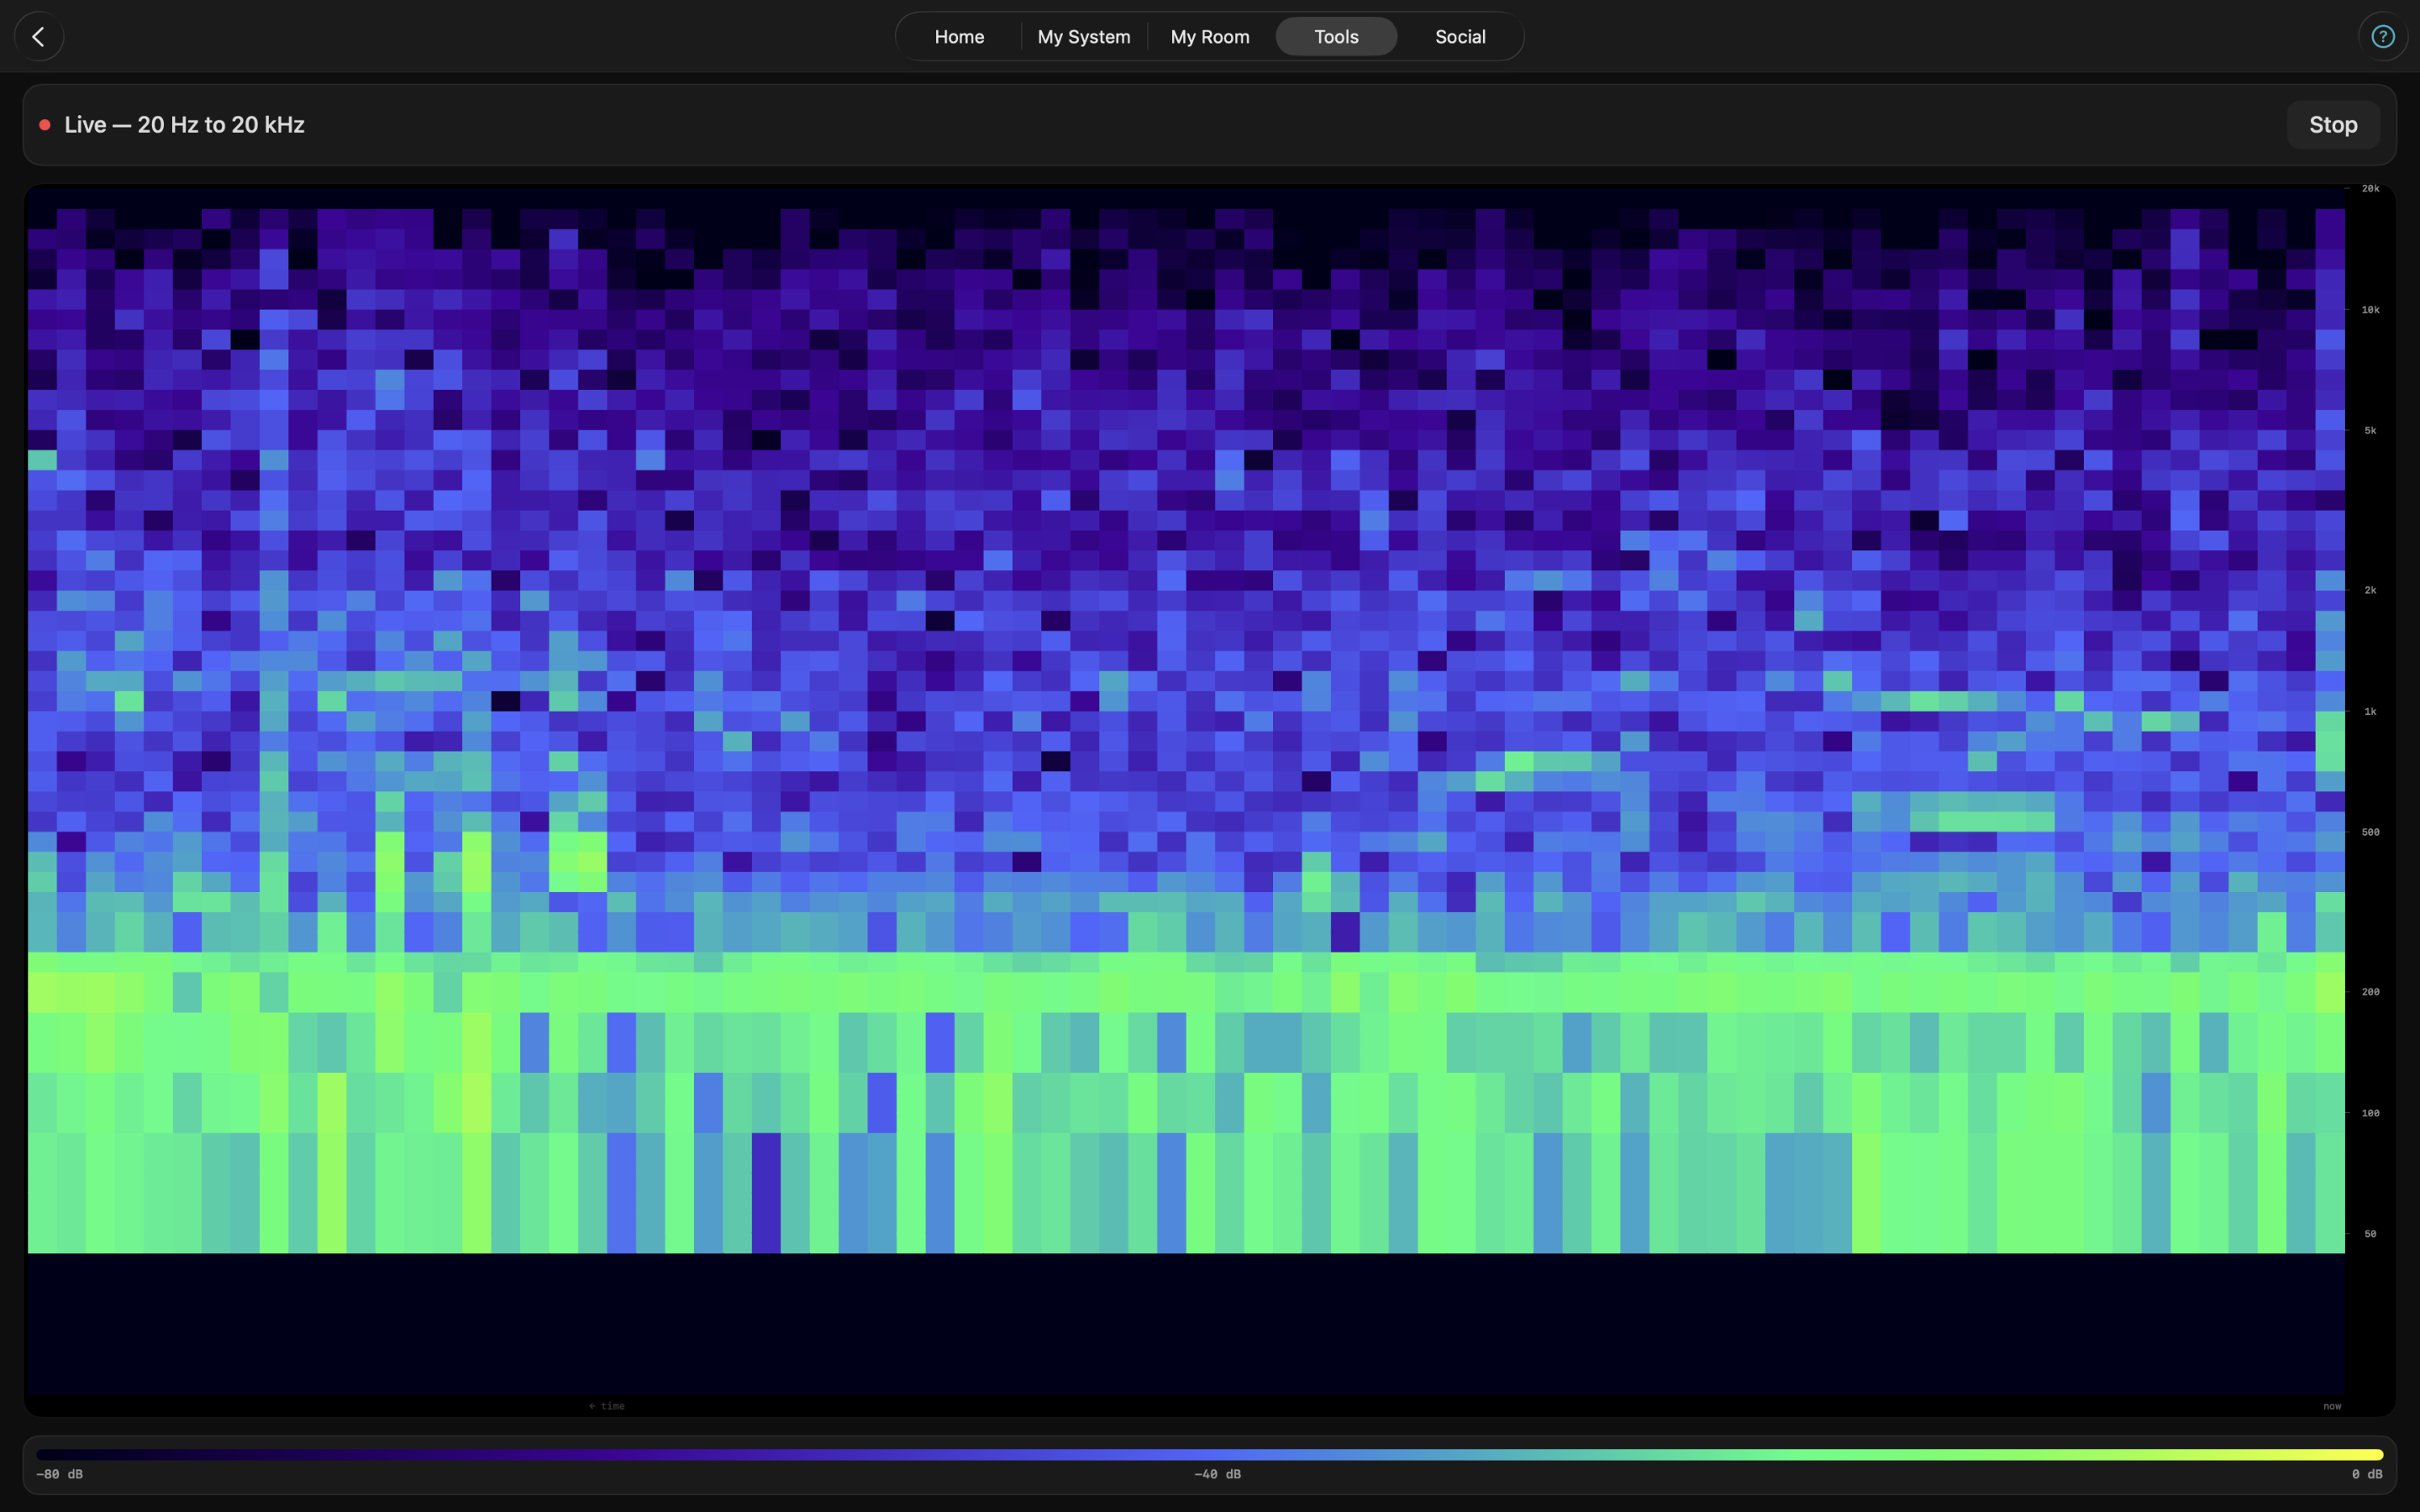The height and width of the screenshot is (1512, 2420).
Task: Click the 500 frequency axis label
Action: 2370,832
